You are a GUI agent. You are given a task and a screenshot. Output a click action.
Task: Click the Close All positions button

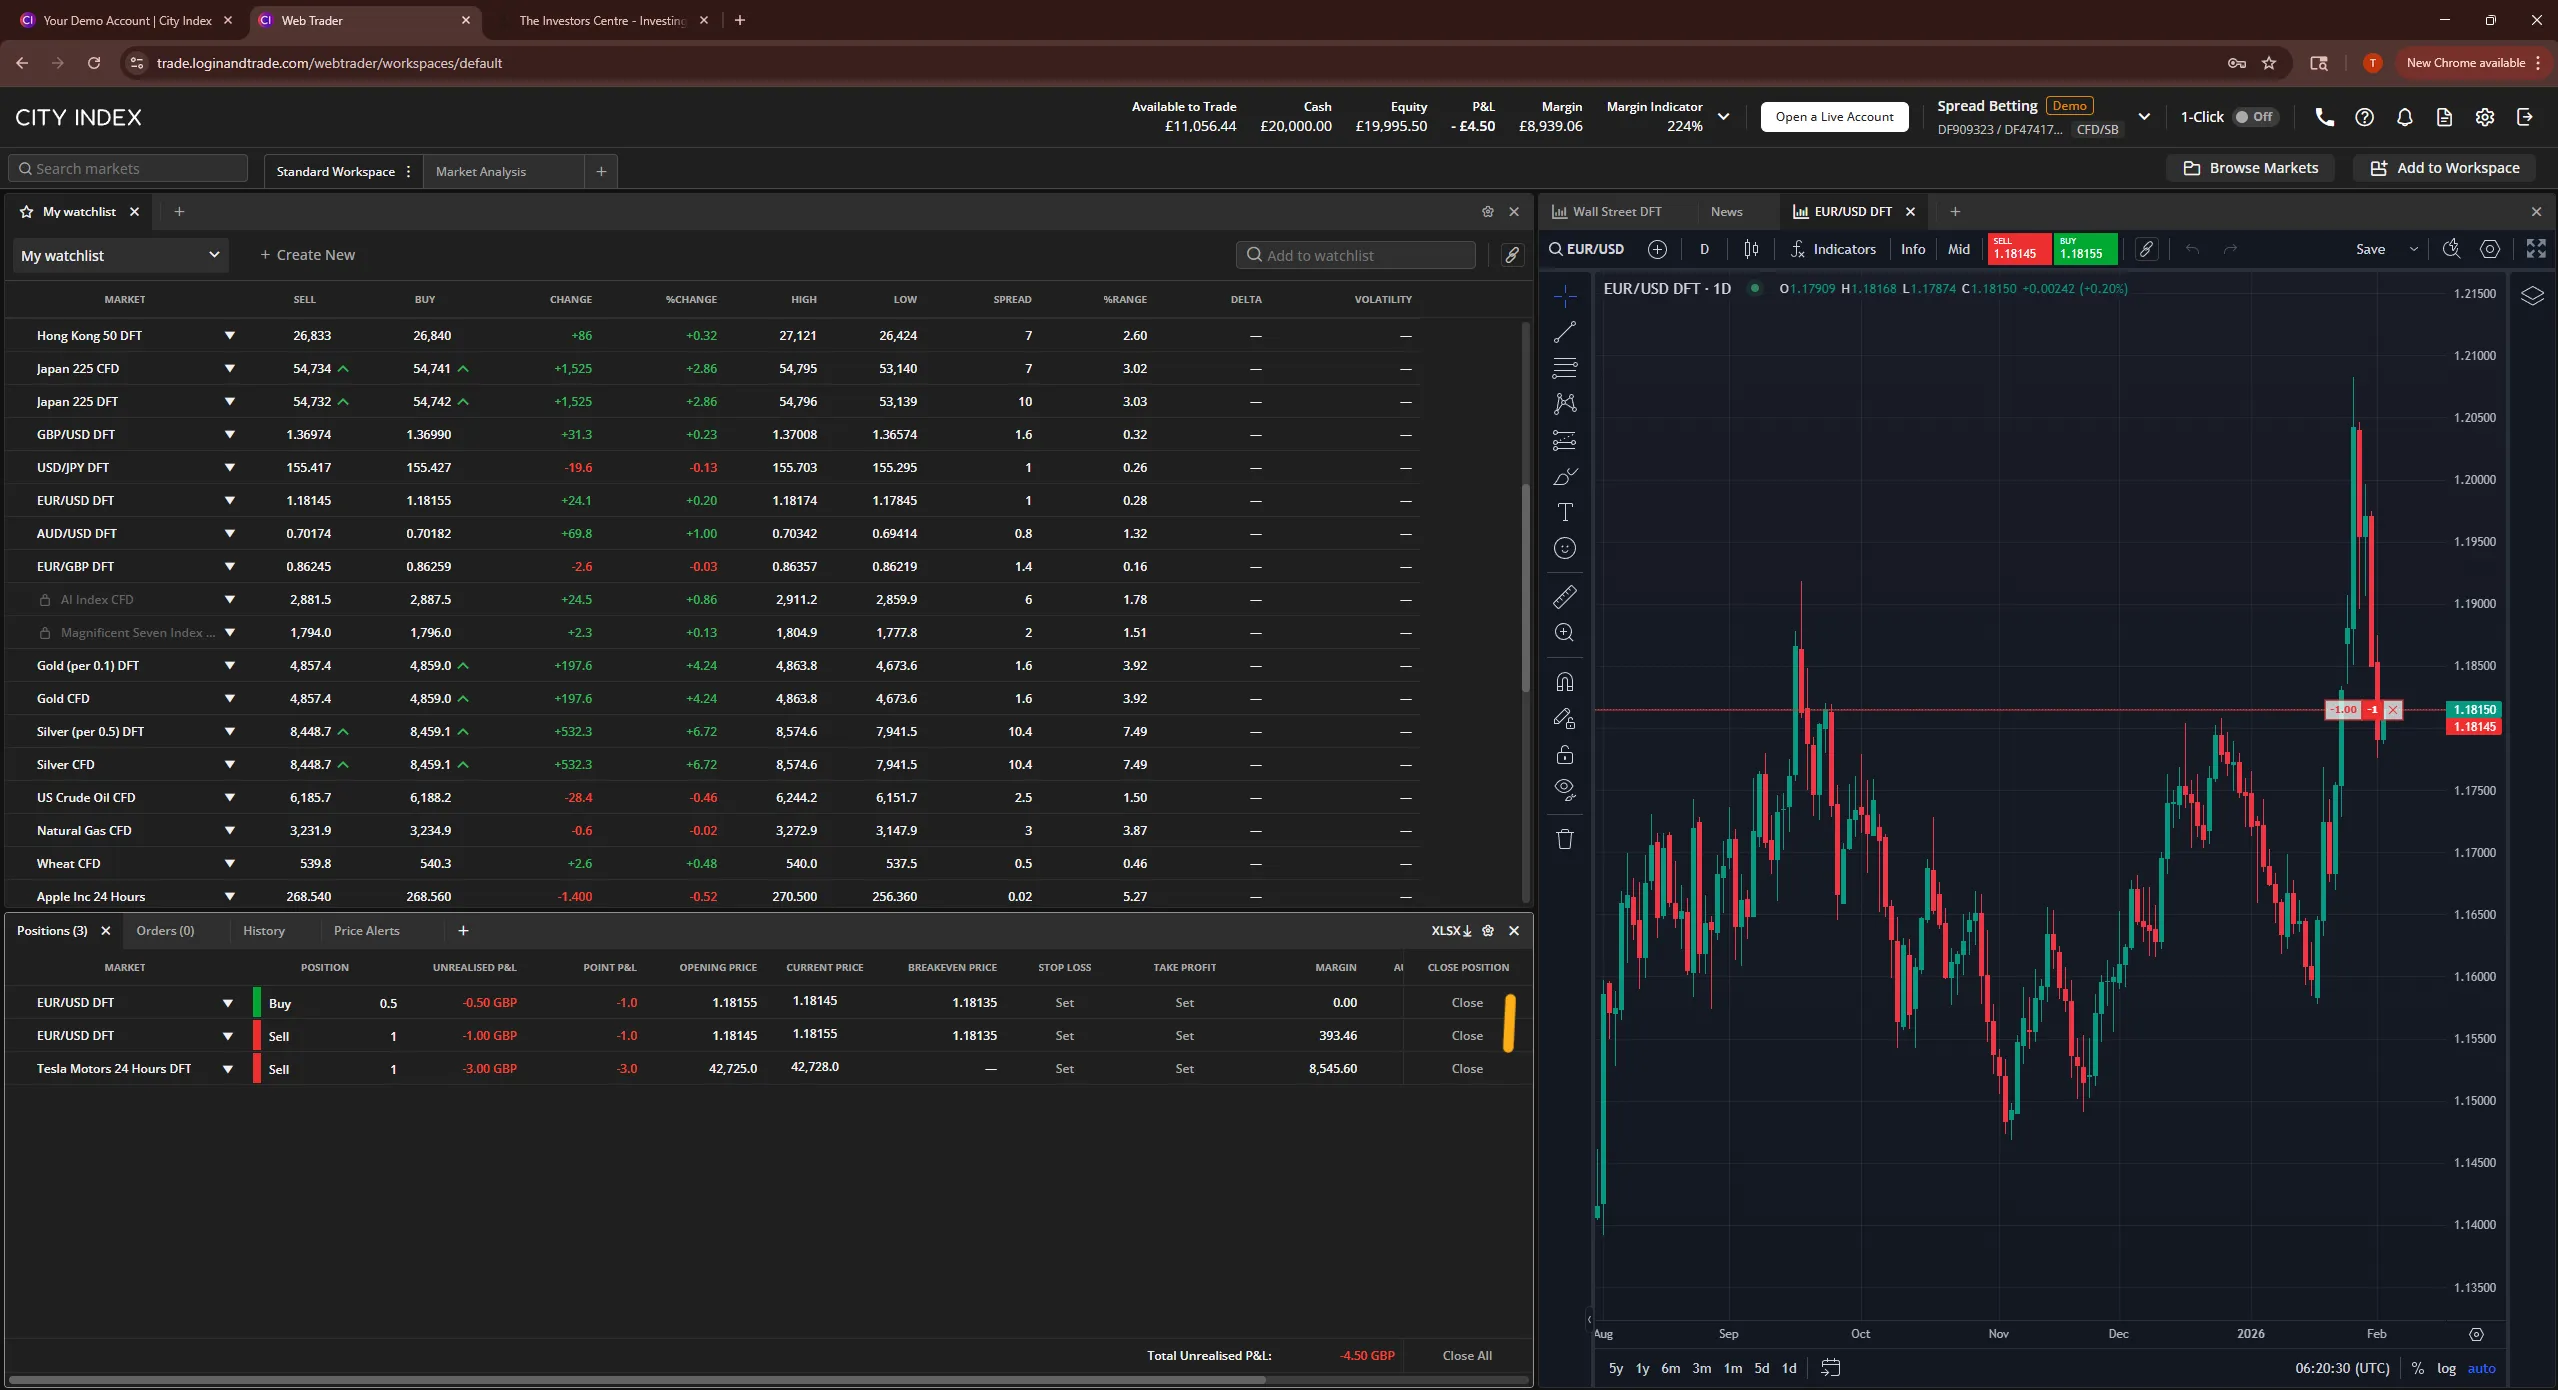click(1466, 1355)
